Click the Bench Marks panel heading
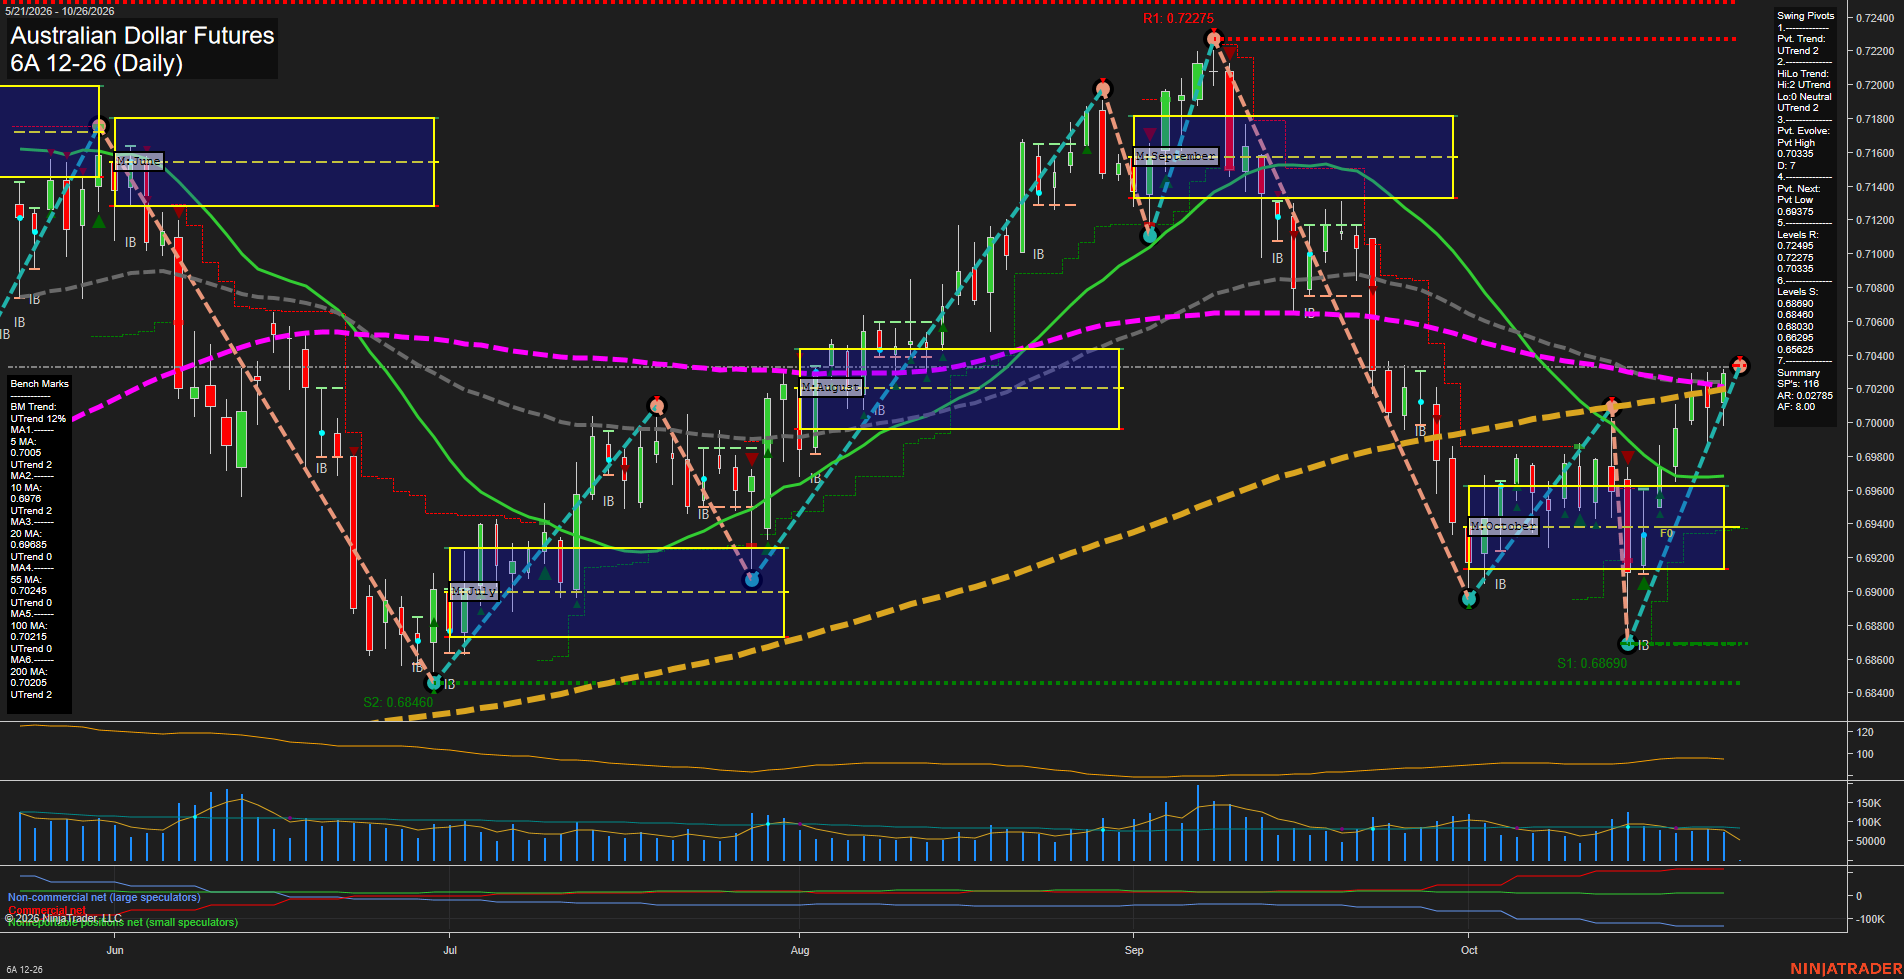 coord(40,384)
